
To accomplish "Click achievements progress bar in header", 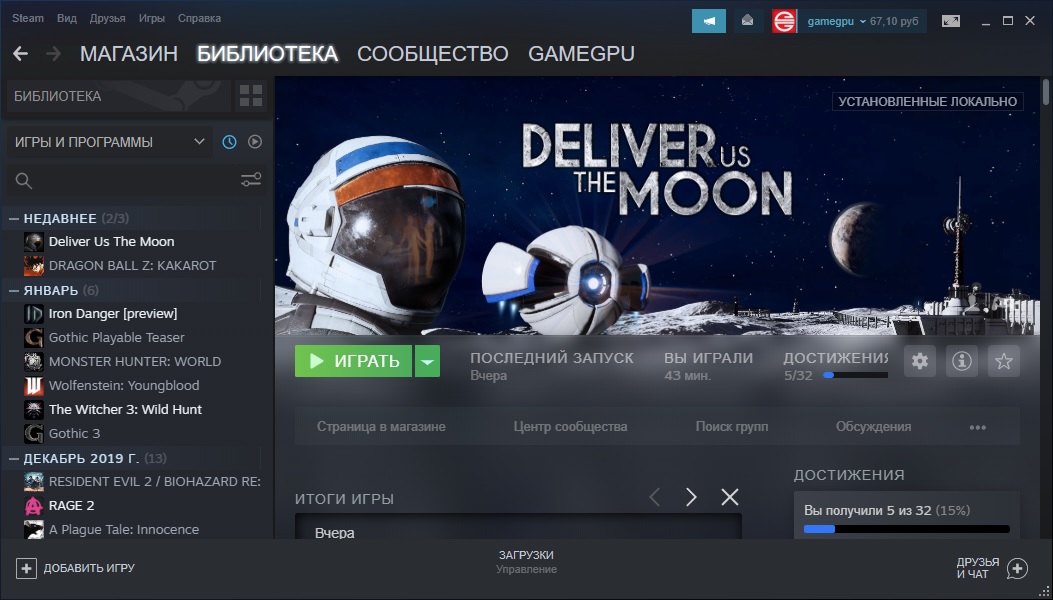I will pos(856,376).
